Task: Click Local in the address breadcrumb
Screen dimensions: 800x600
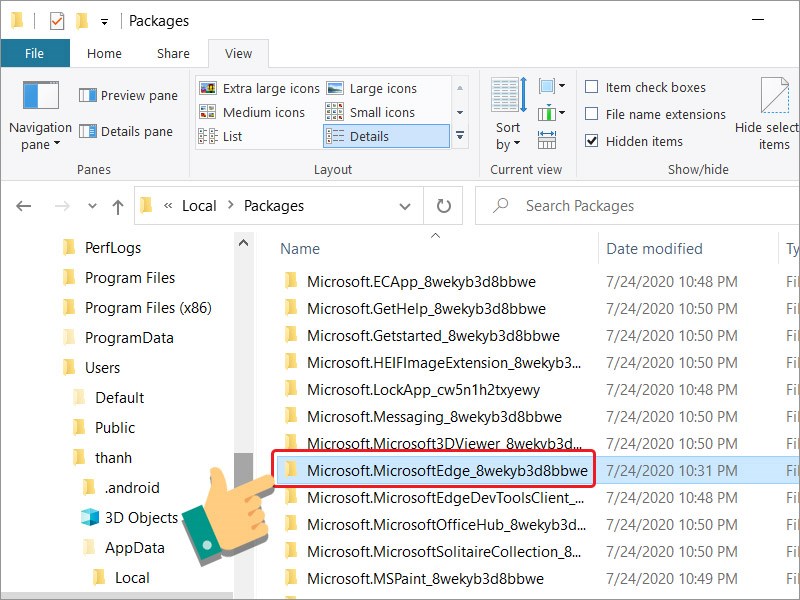Action: 199,206
